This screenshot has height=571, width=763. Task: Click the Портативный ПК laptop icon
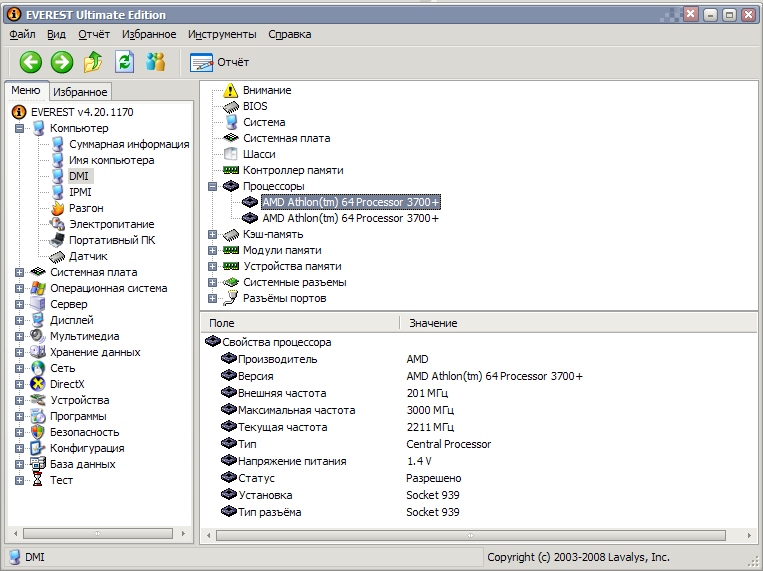tap(57, 240)
